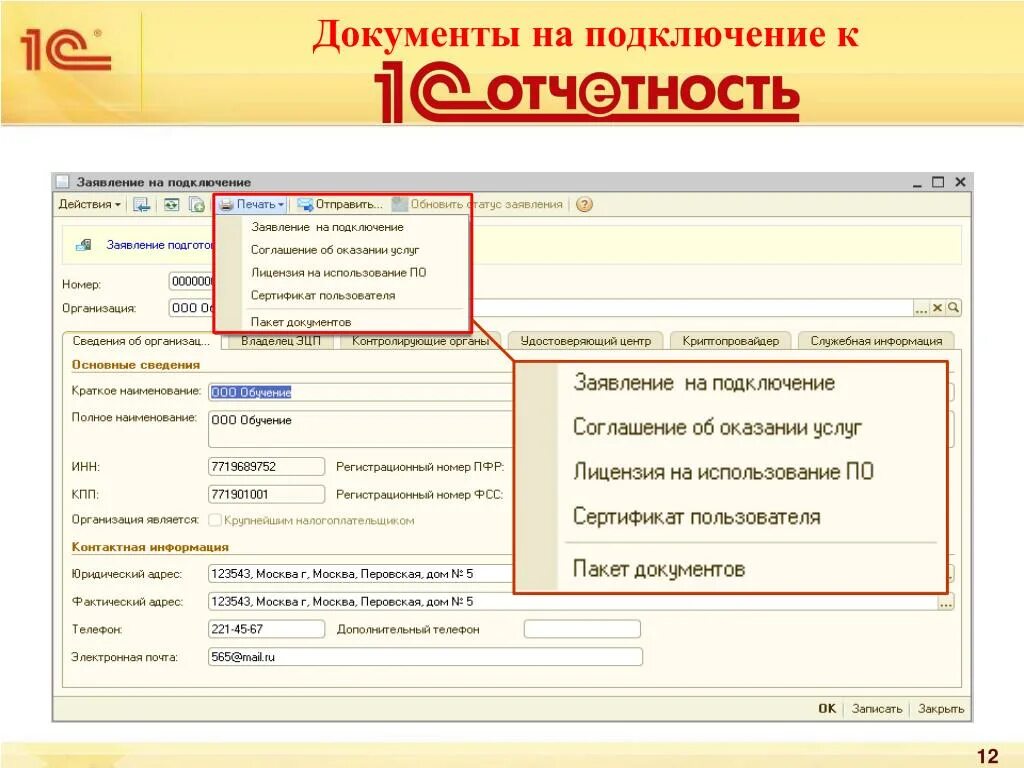Open the Действия dropdown menu

[x=89, y=204]
